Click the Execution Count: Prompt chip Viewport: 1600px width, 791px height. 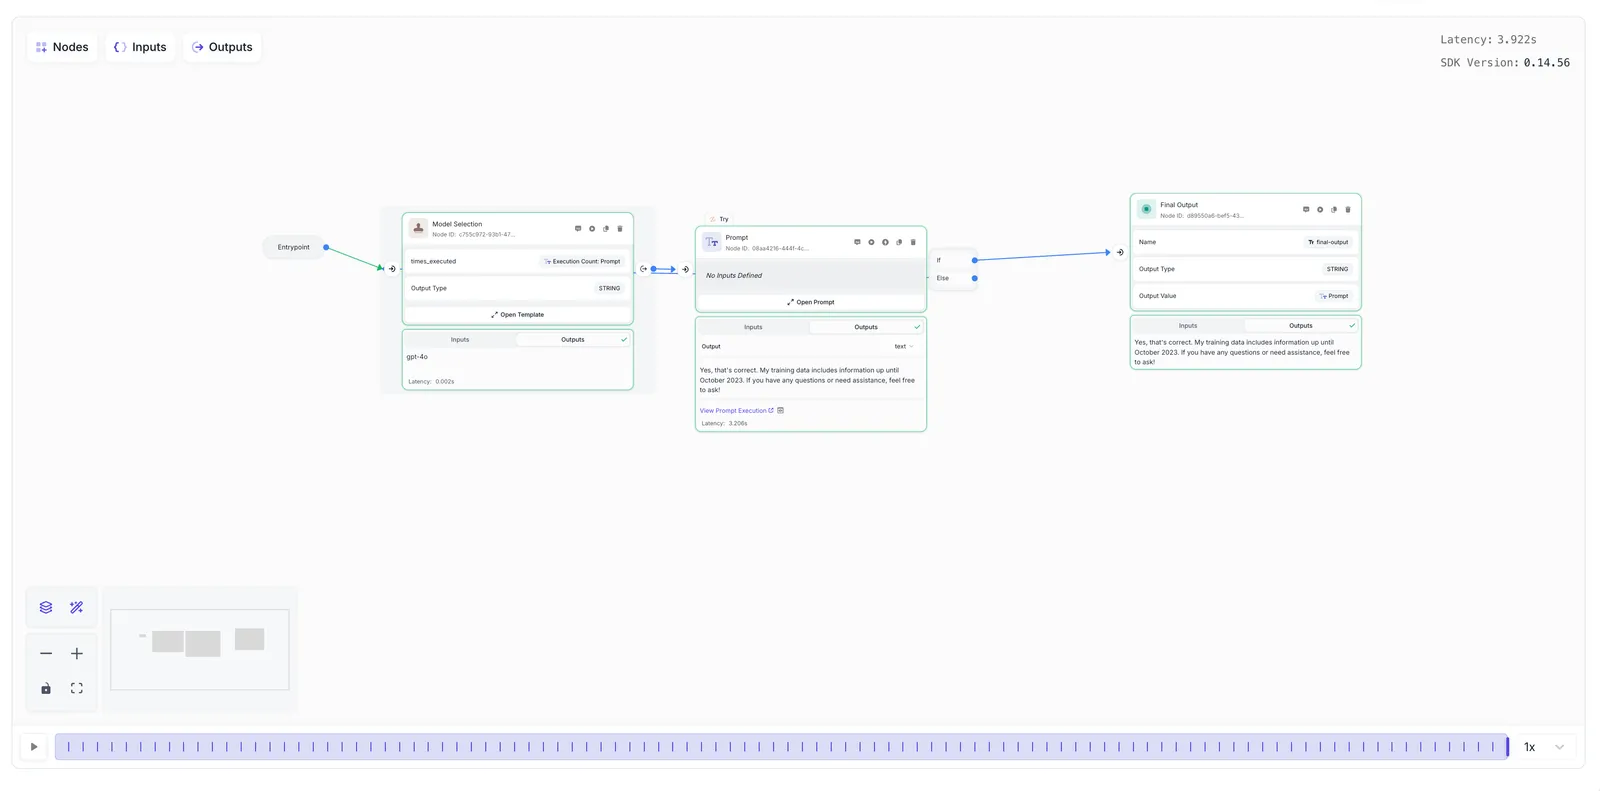tap(582, 262)
